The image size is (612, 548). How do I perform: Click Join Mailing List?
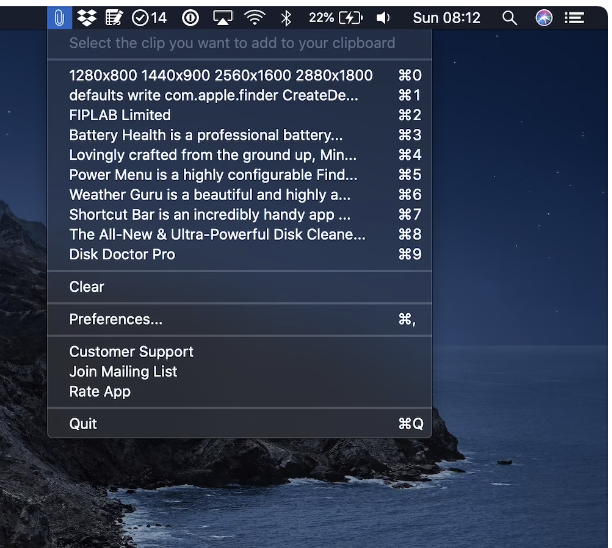pyautogui.click(x=239, y=372)
